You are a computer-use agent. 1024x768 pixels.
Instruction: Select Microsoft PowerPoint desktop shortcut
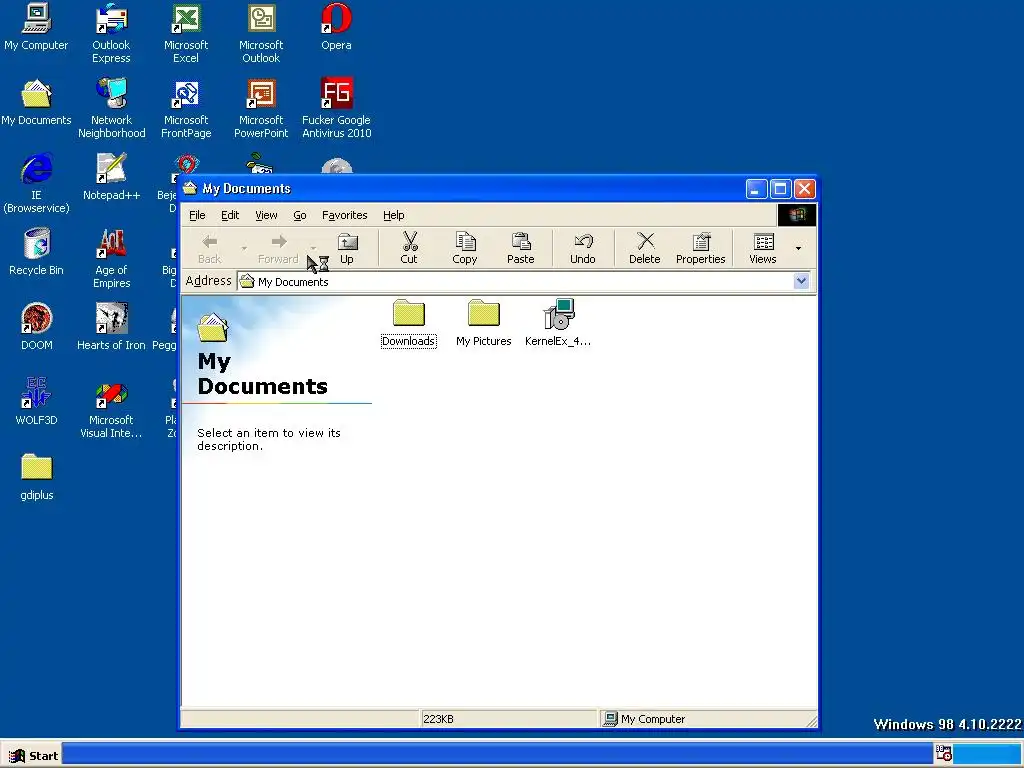[261, 108]
